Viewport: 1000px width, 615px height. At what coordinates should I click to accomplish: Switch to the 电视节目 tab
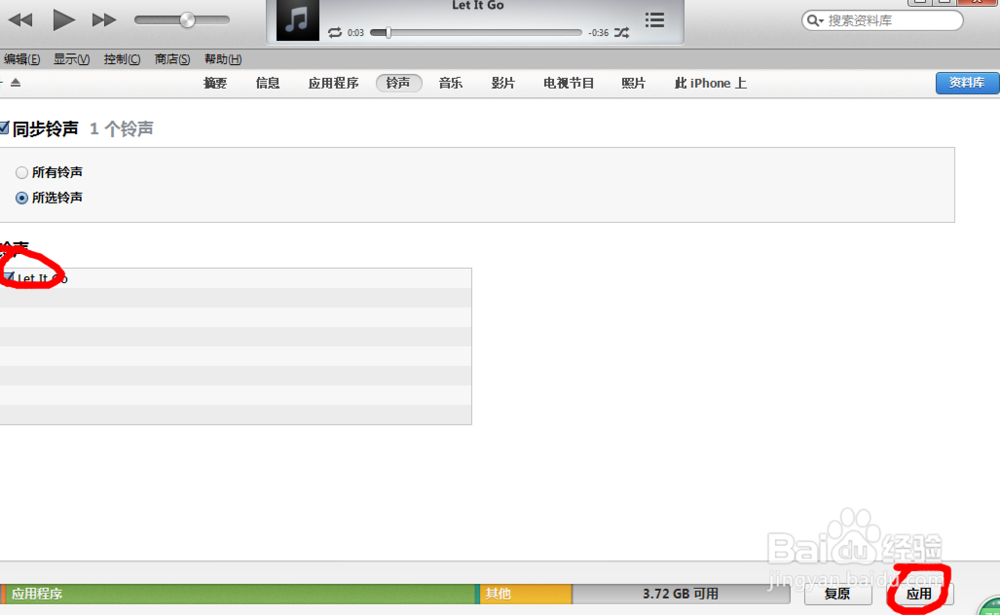tap(568, 83)
